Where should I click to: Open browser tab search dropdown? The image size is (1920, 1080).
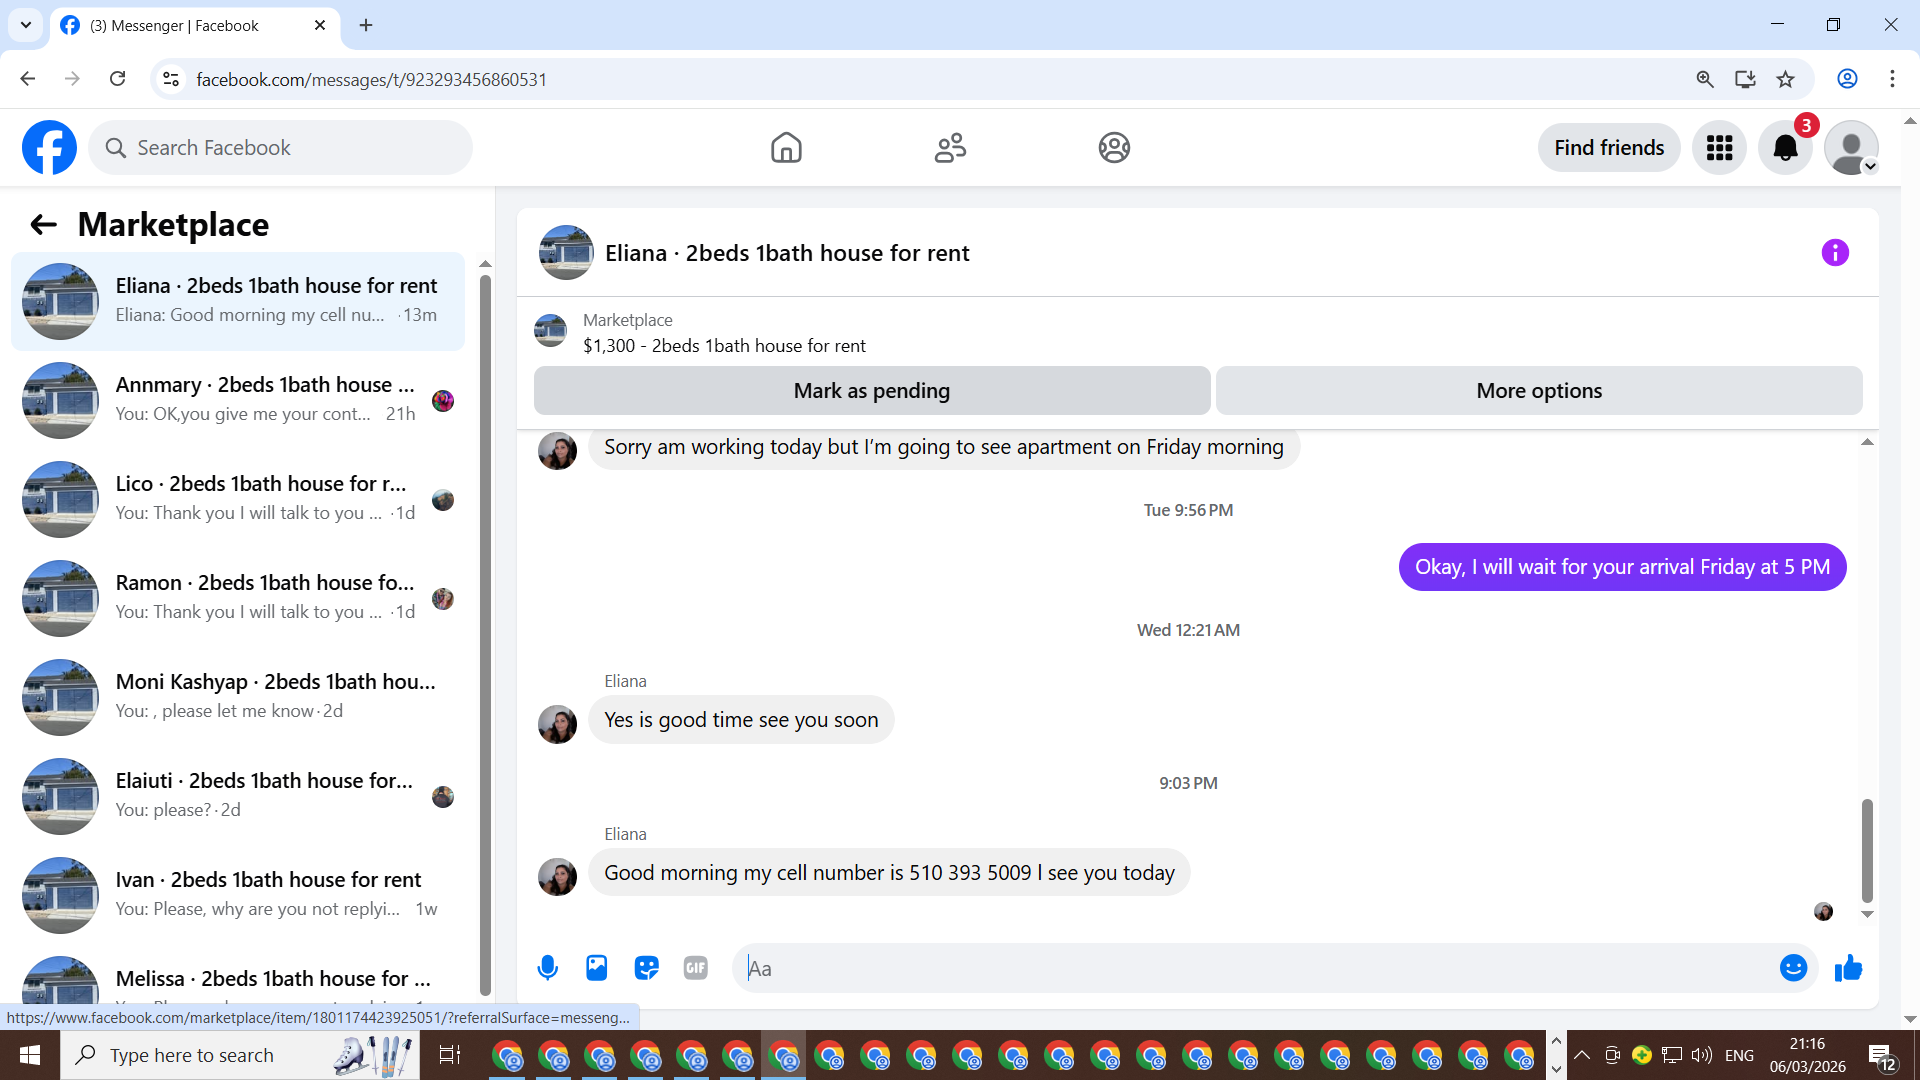(25, 25)
